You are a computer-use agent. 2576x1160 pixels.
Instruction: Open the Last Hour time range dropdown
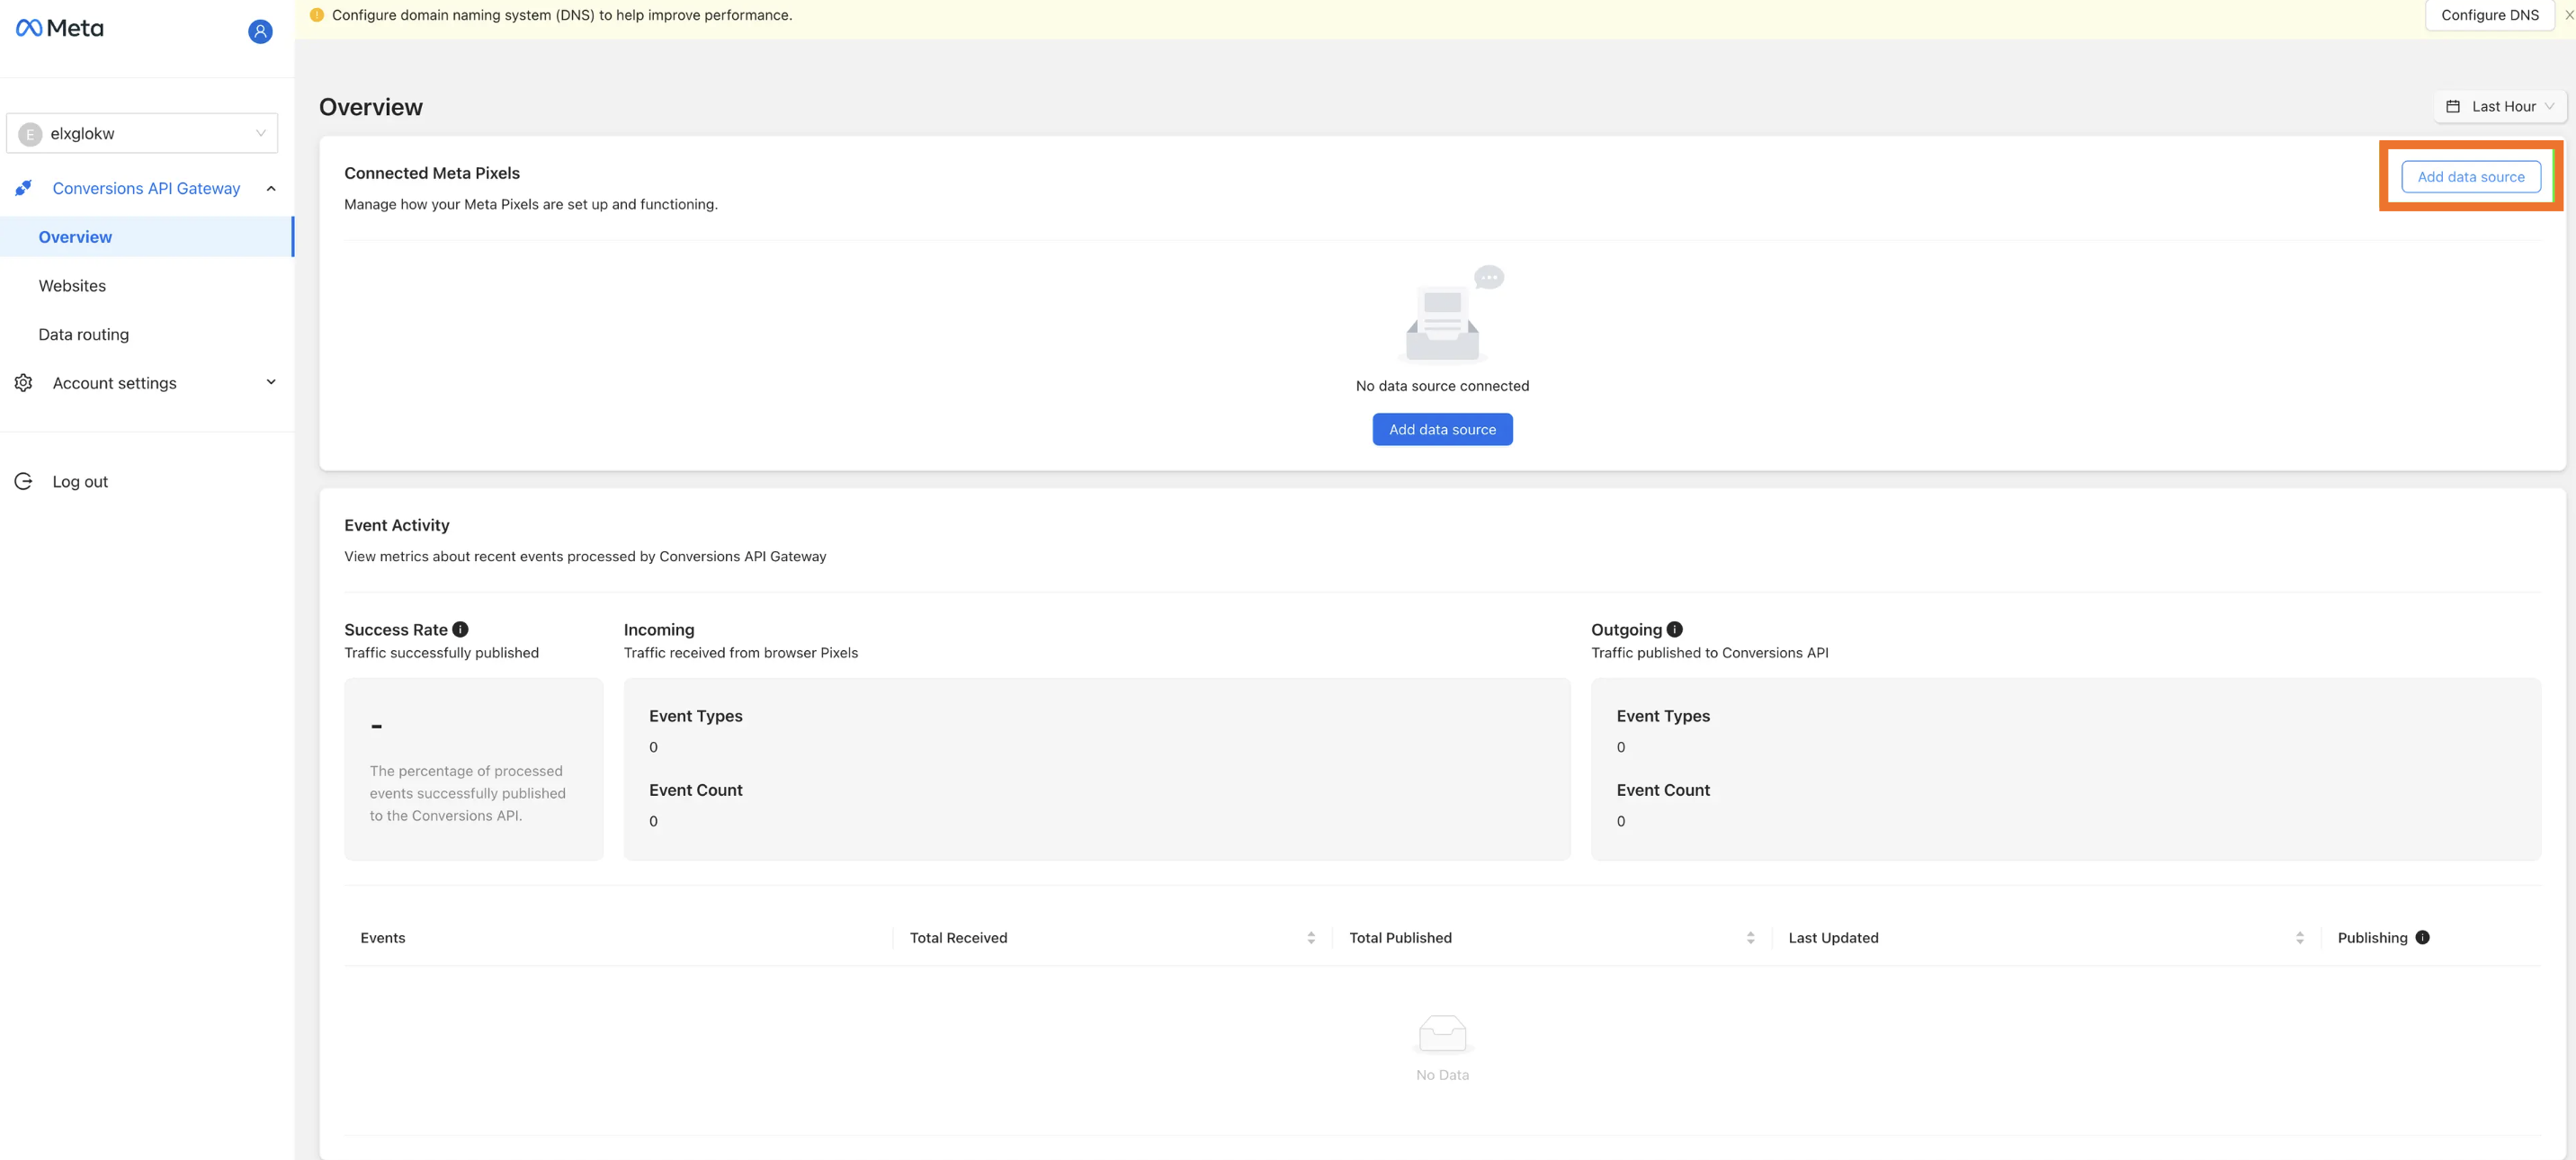(2500, 106)
